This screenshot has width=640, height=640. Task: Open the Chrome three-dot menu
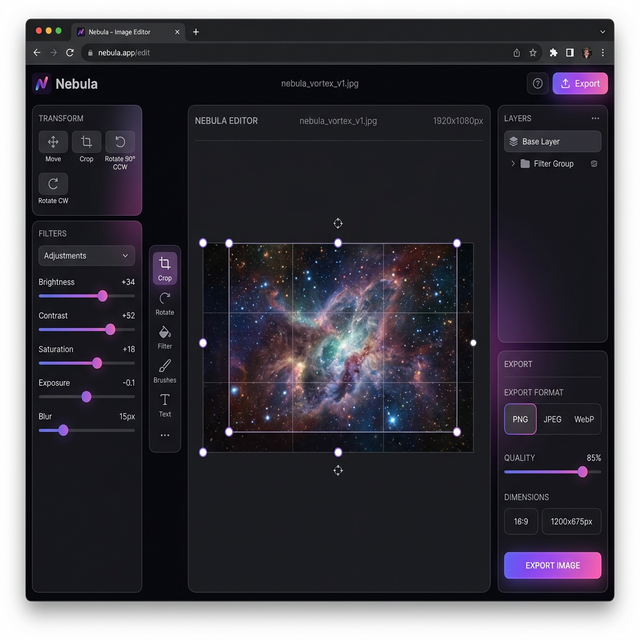pos(603,53)
